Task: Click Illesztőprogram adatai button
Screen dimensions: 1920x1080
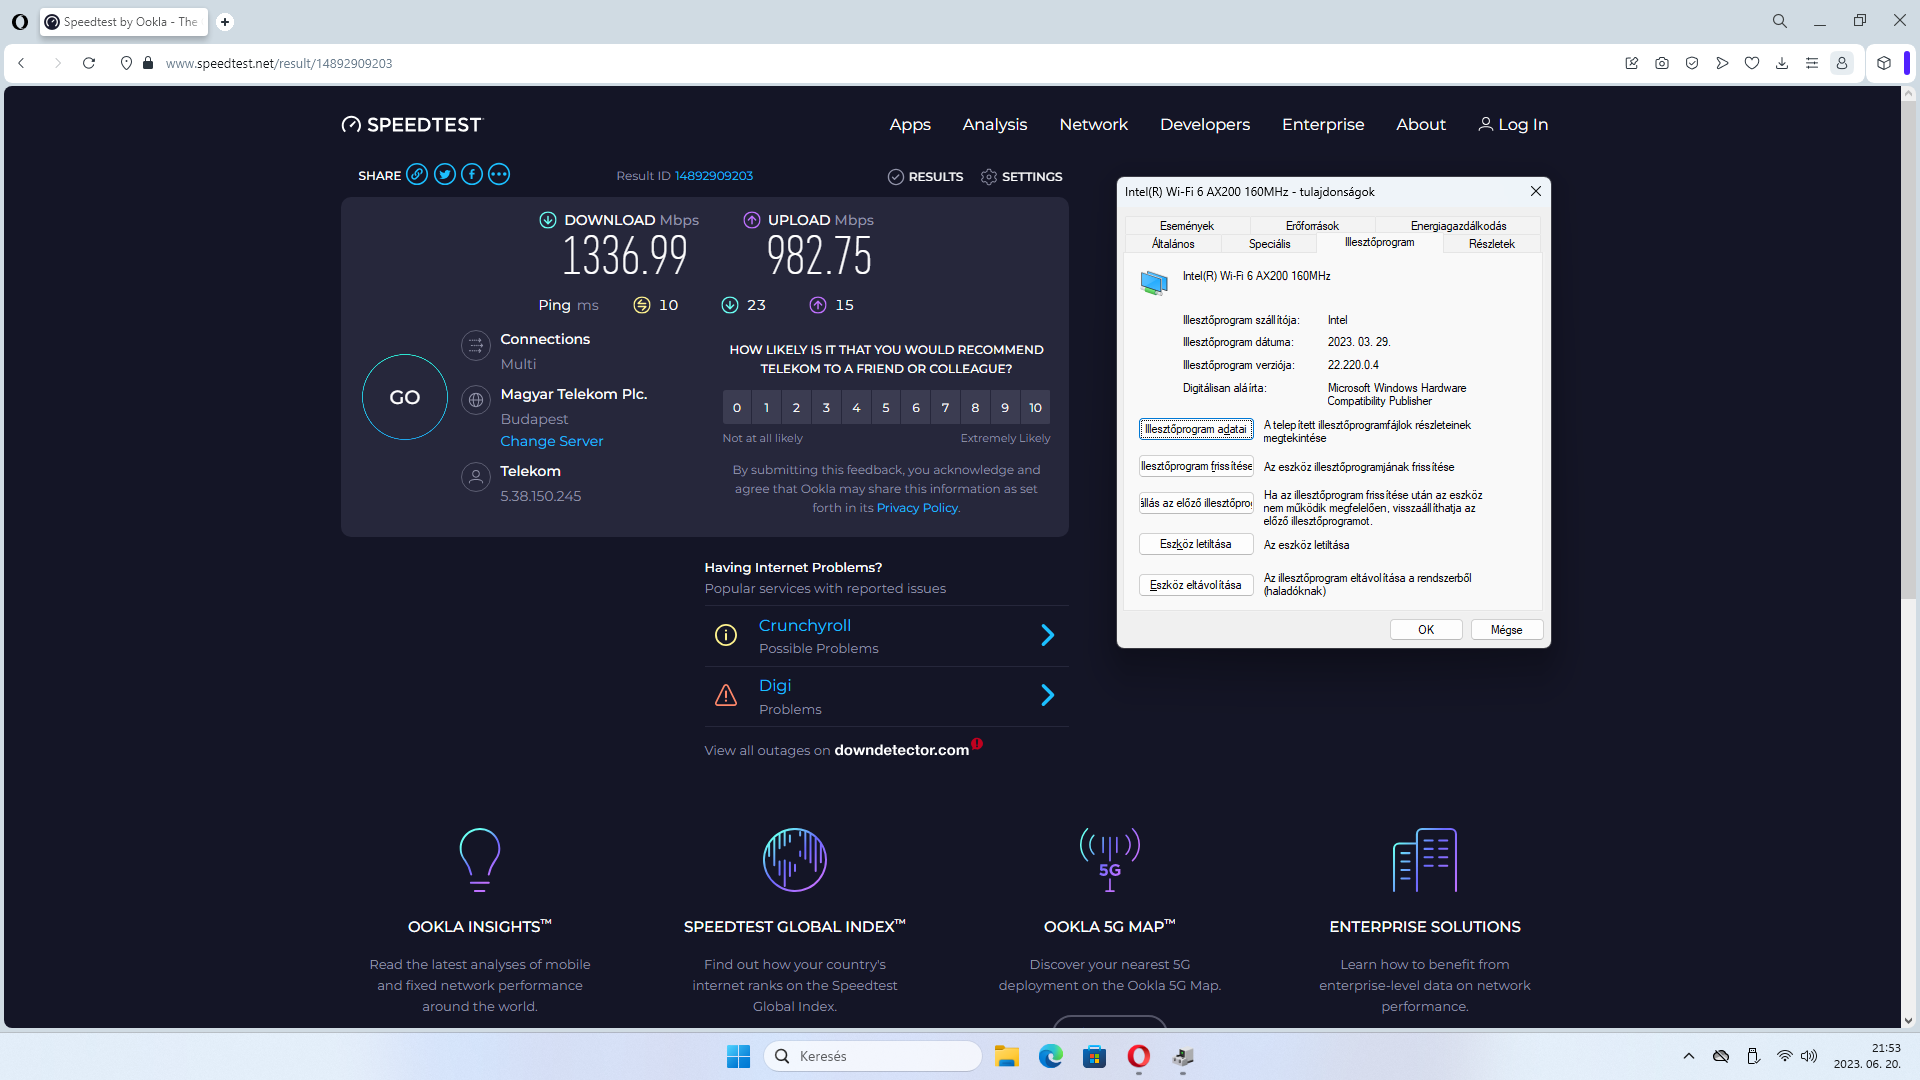Action: pos(1196,430)
